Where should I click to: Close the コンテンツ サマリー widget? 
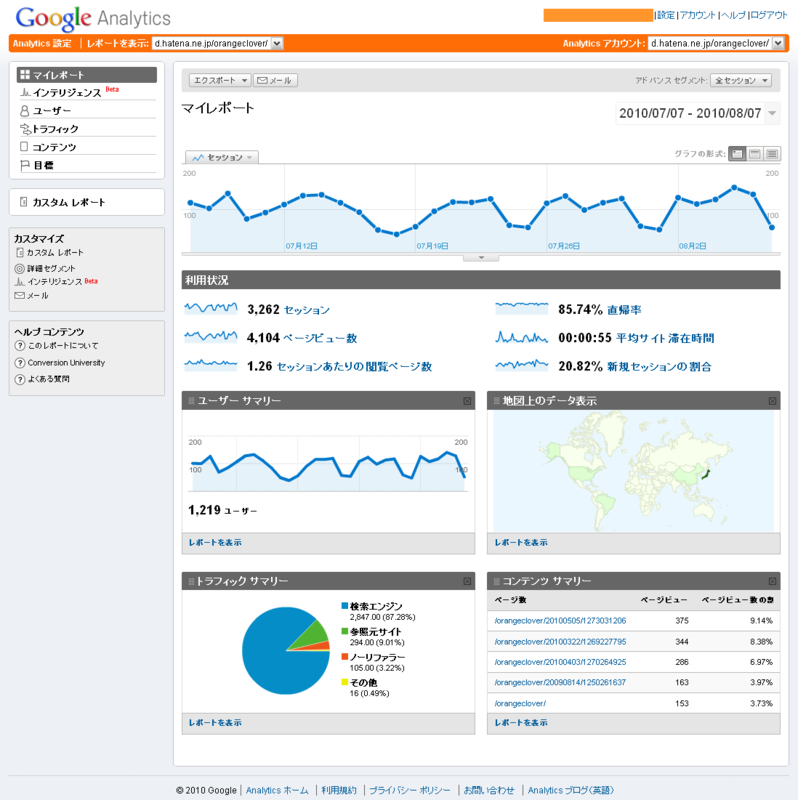(x=772, y=581)
